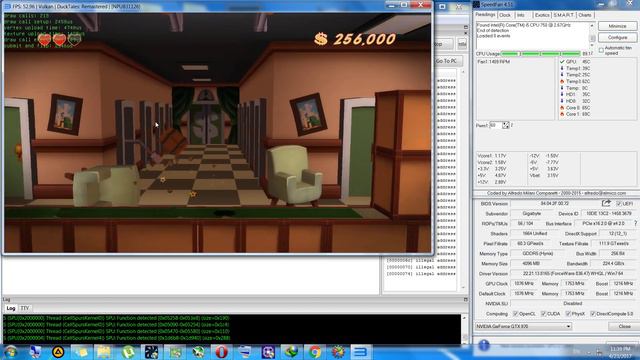Switch to the Readings tab in SpeedFan
This screenshot has height=360, width=640.
click(485, 15)
